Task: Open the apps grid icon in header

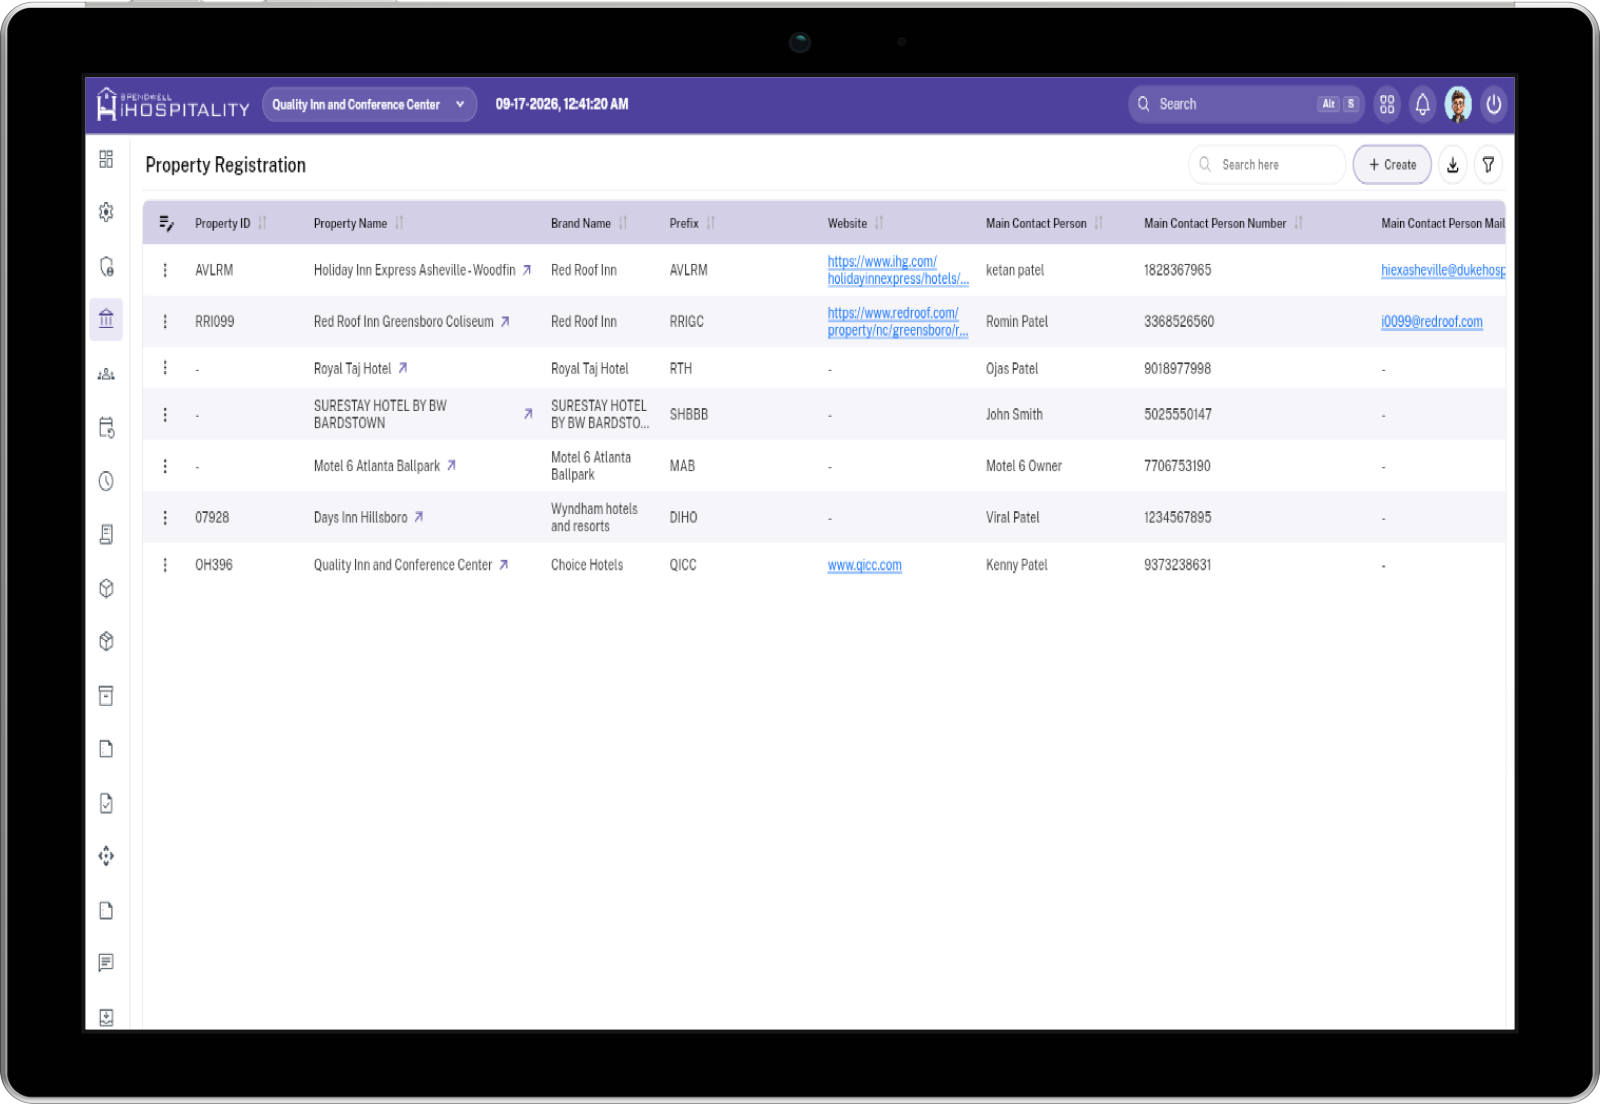Action: click(1387, 104)
